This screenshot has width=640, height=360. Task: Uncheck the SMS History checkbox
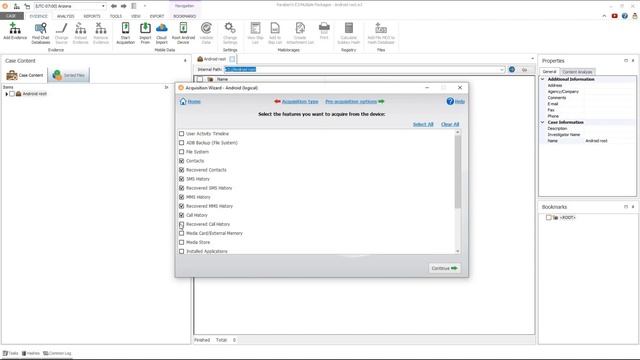pyautogui.click(x=182, y=179)
